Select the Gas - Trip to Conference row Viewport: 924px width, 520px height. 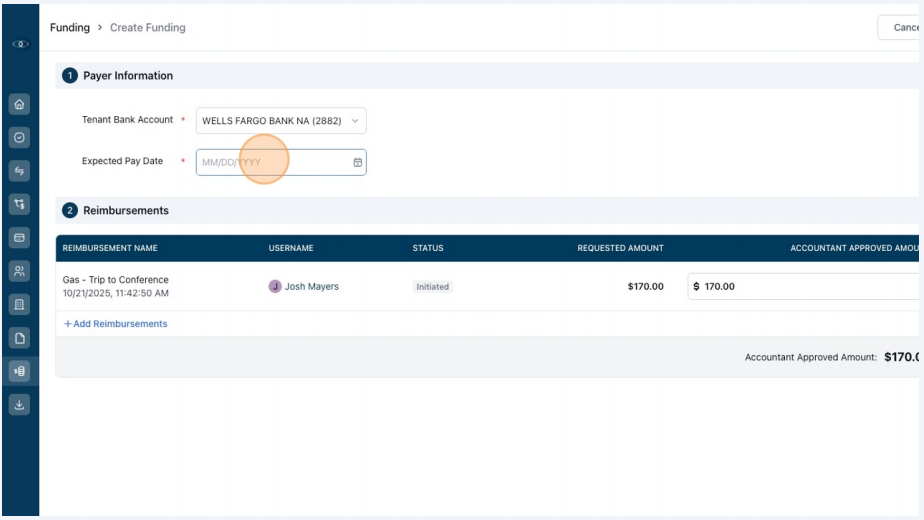click(489, 287)
